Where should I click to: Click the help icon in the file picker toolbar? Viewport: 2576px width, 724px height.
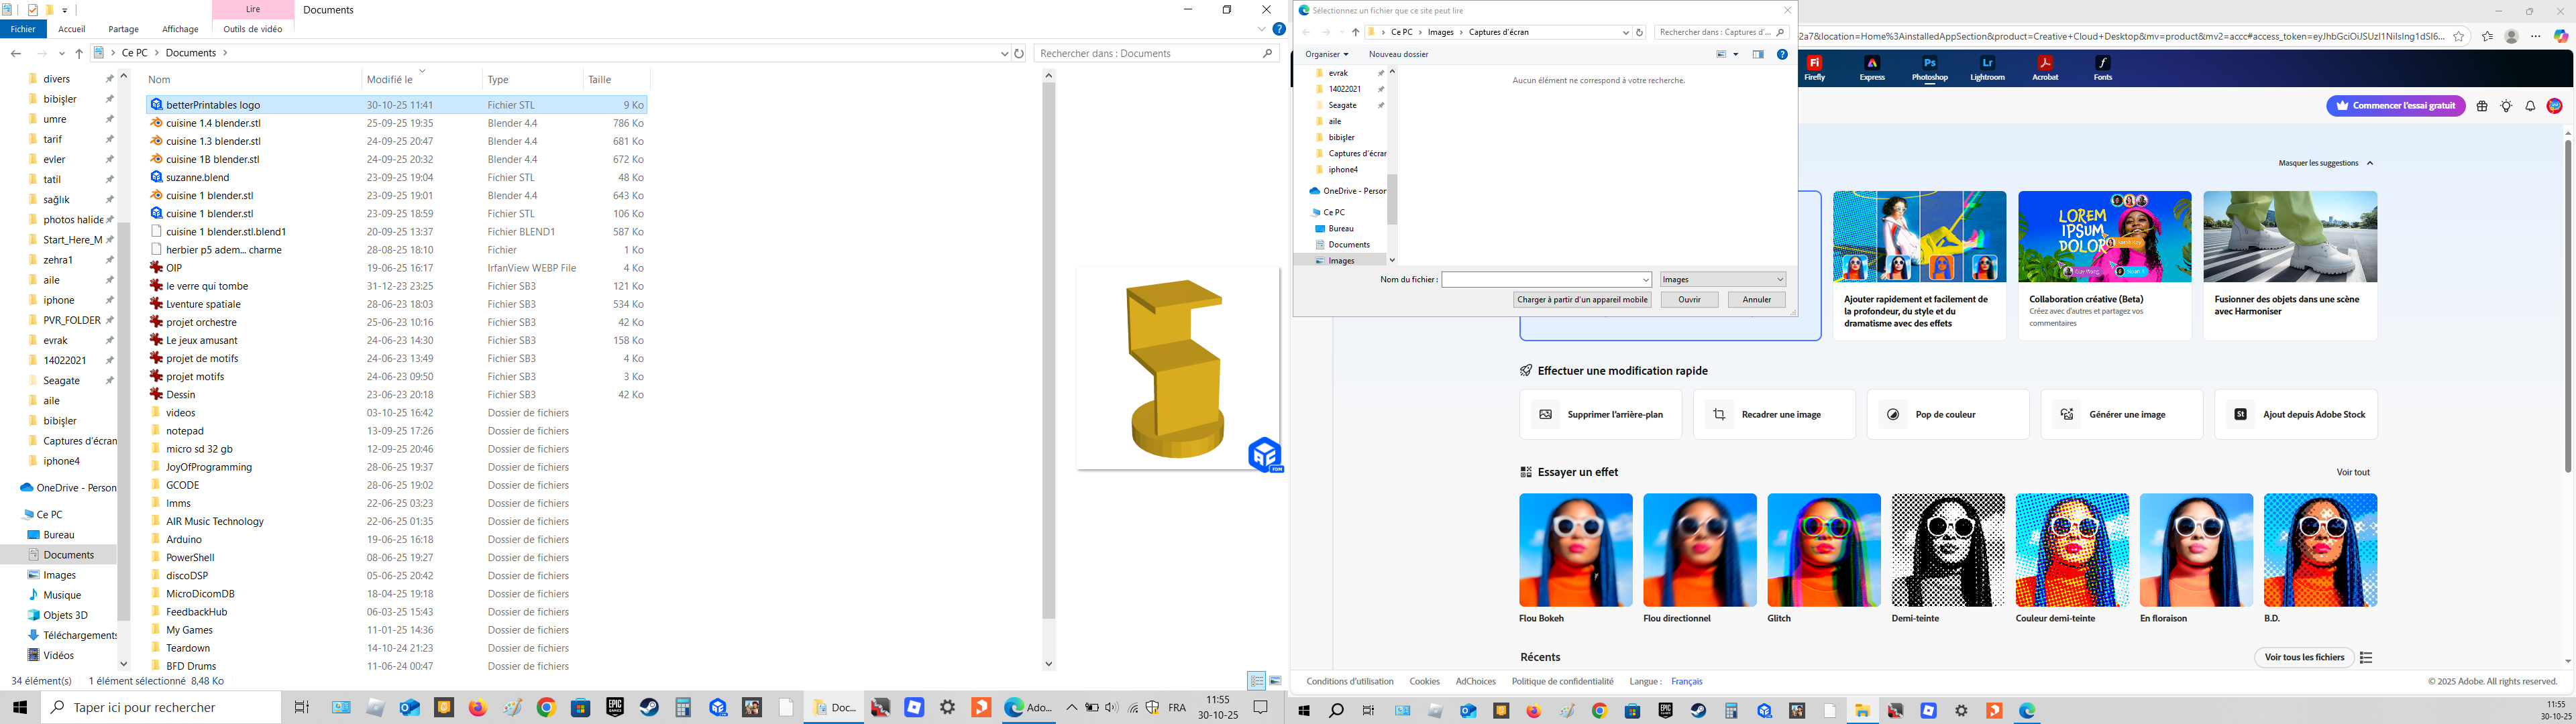pos(1782,54)
